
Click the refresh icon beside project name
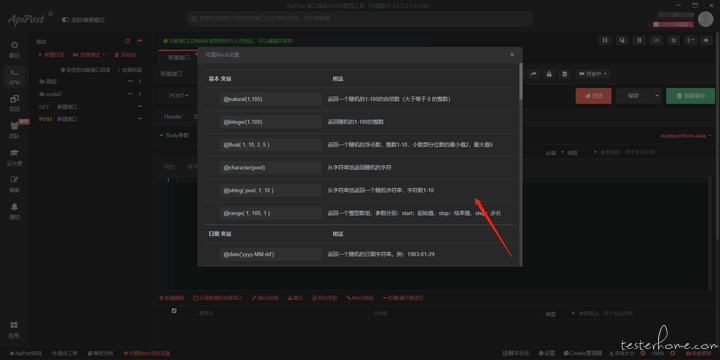pyautogui.click(x=128, y=41)
